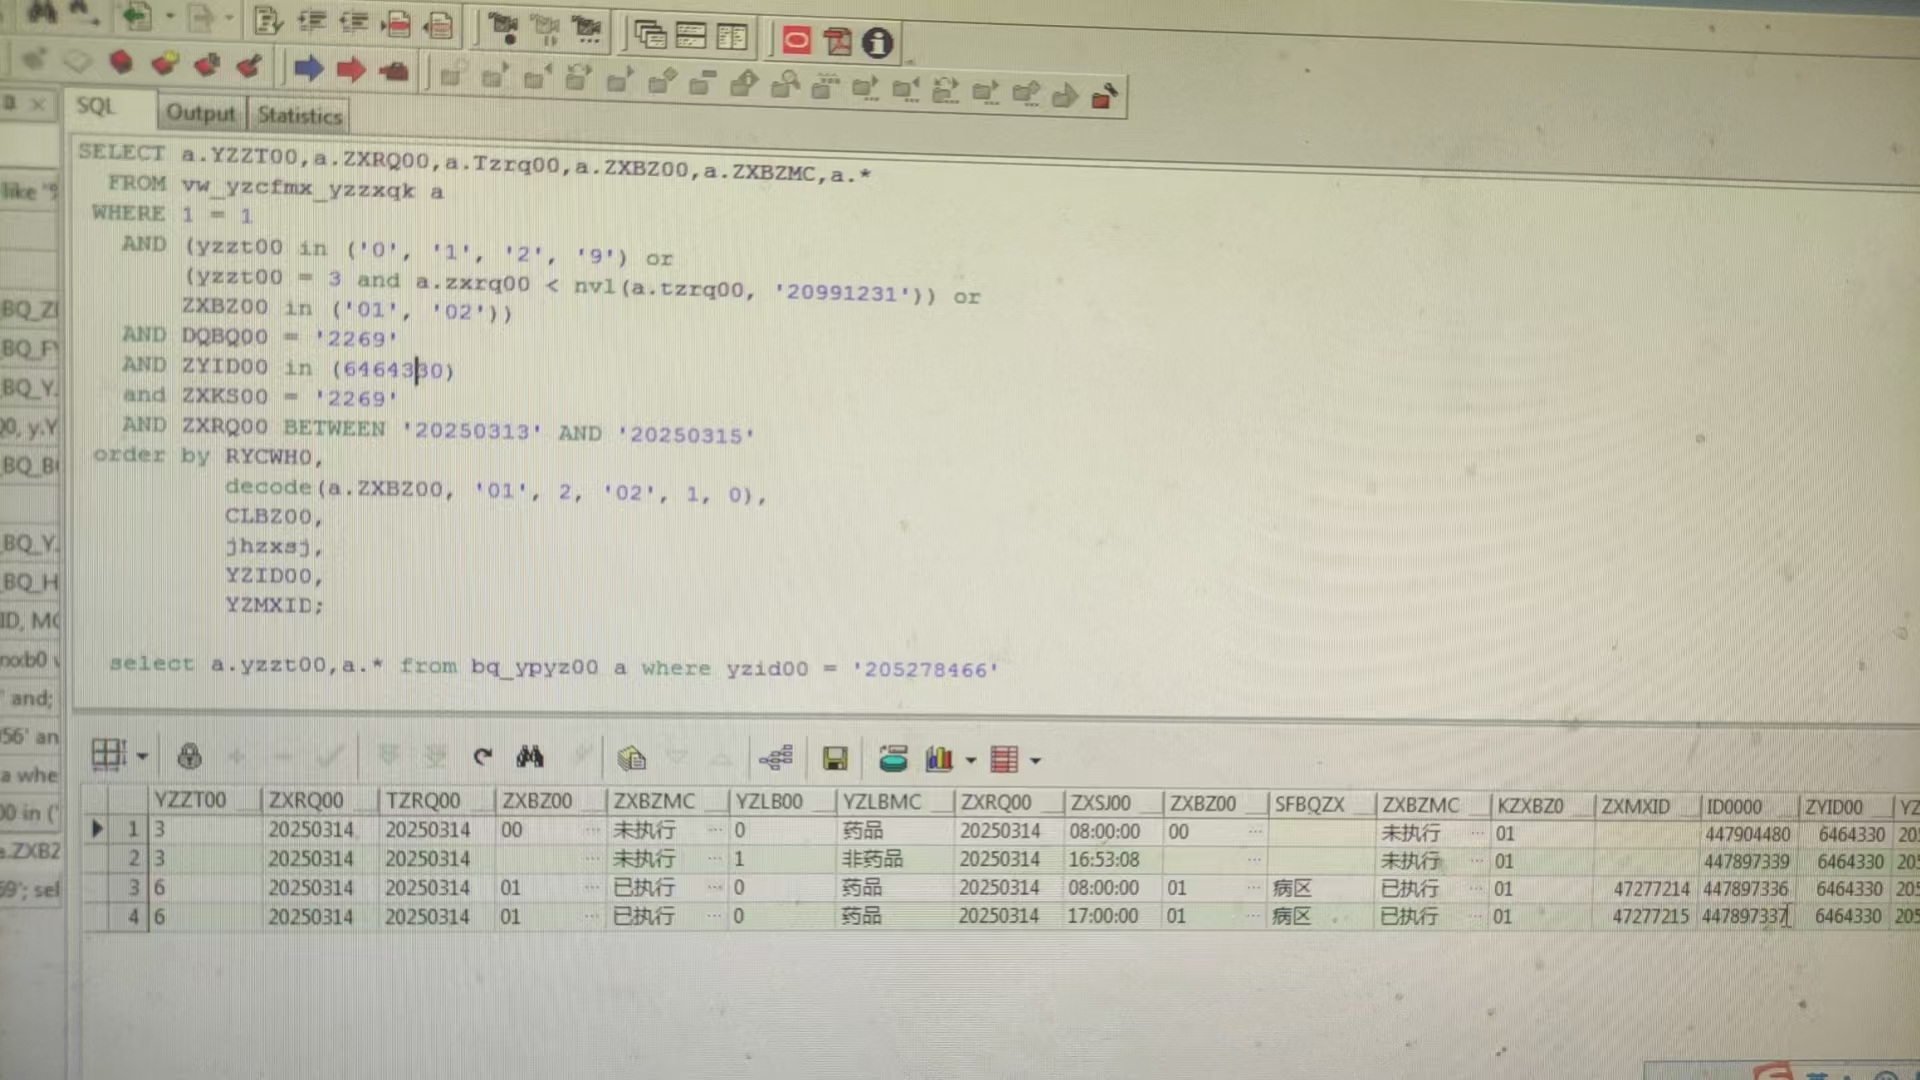Click the hierarchy tree icon in grid toolbar
The width and height of the screenshot is (1920, 1080).
click(776, 758)
